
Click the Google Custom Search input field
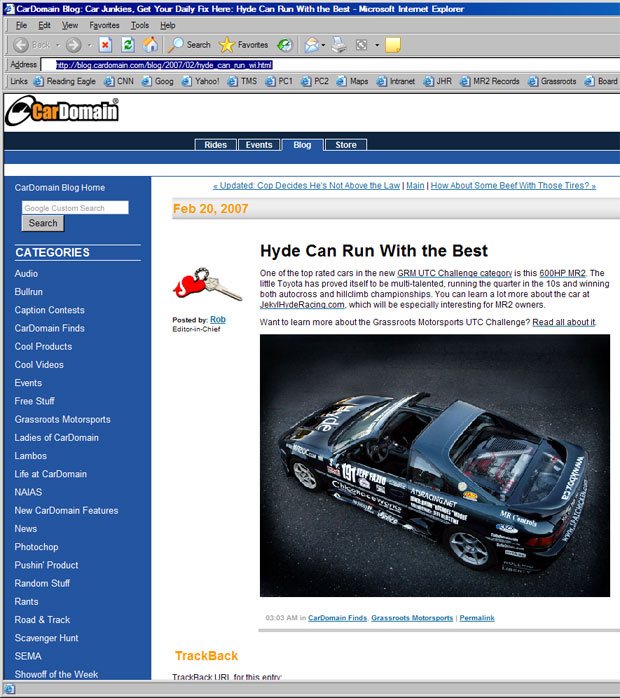pos(75,208)
